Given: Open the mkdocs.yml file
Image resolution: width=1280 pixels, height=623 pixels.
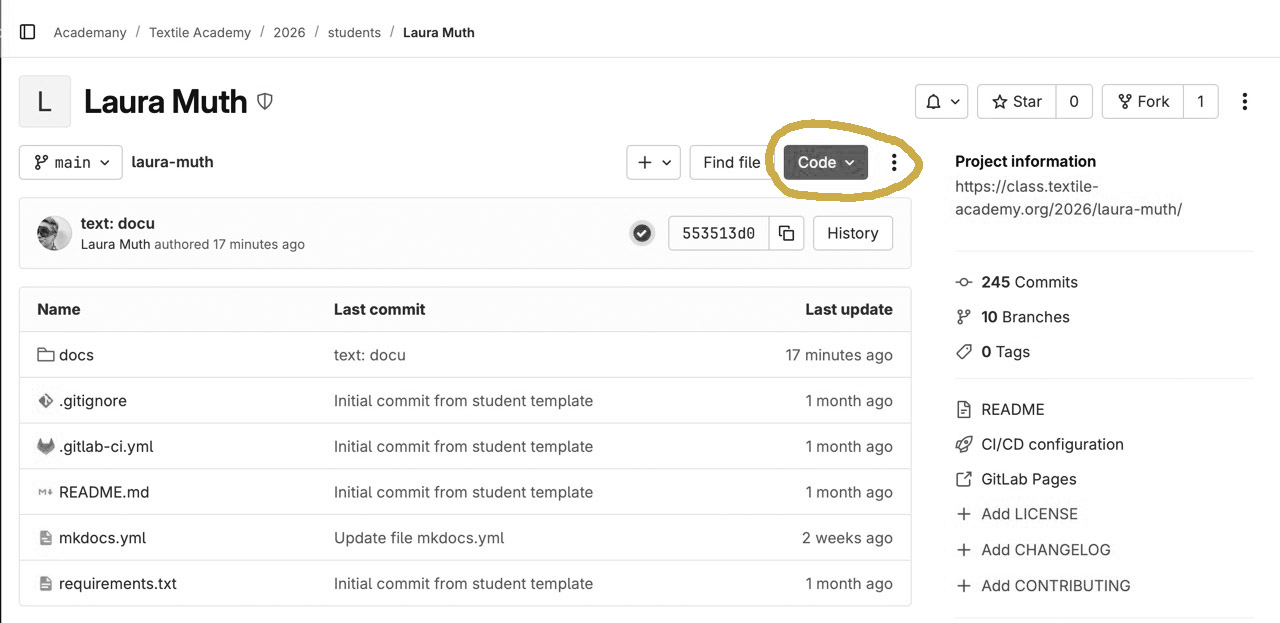Looking at the screenshot, I should point(102,538).
